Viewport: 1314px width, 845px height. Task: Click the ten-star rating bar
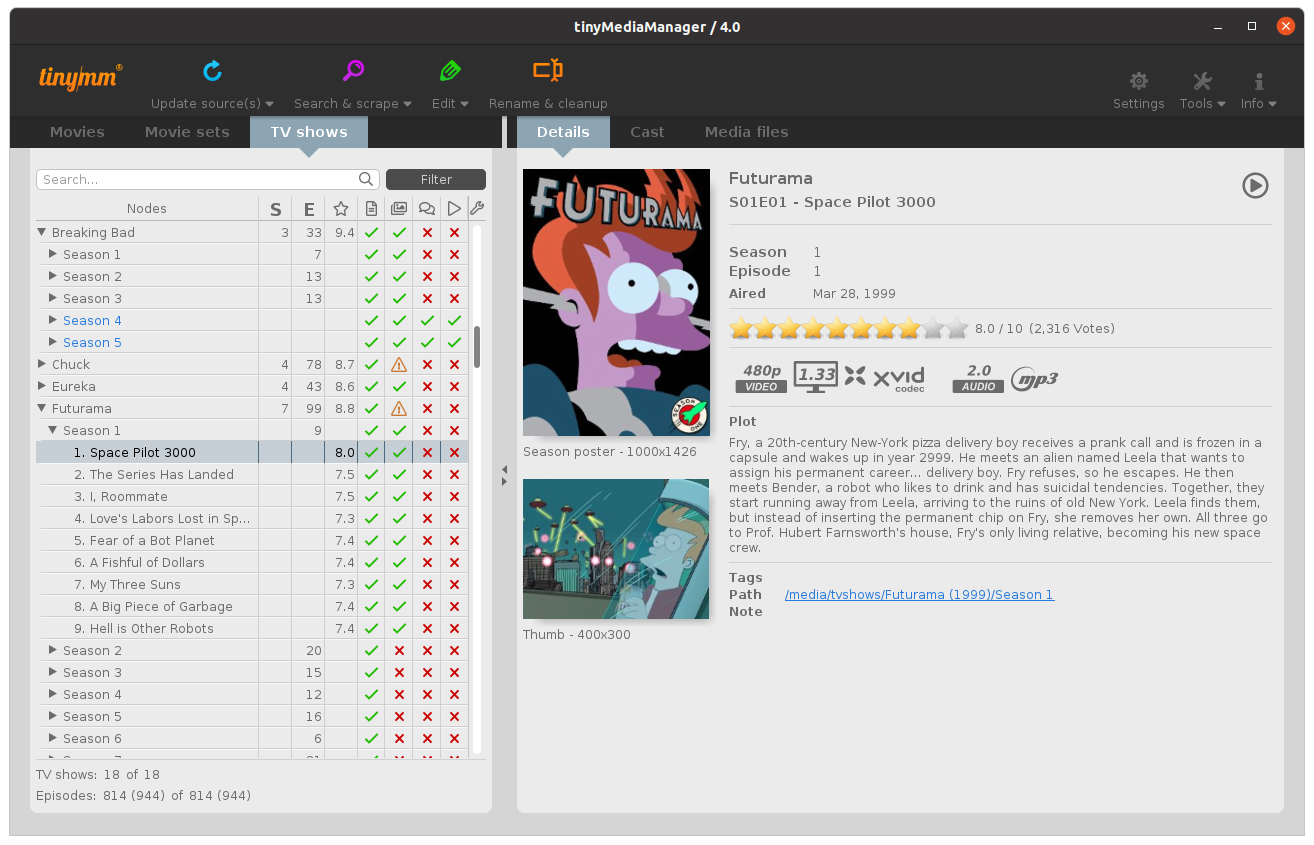coord(848,328)
